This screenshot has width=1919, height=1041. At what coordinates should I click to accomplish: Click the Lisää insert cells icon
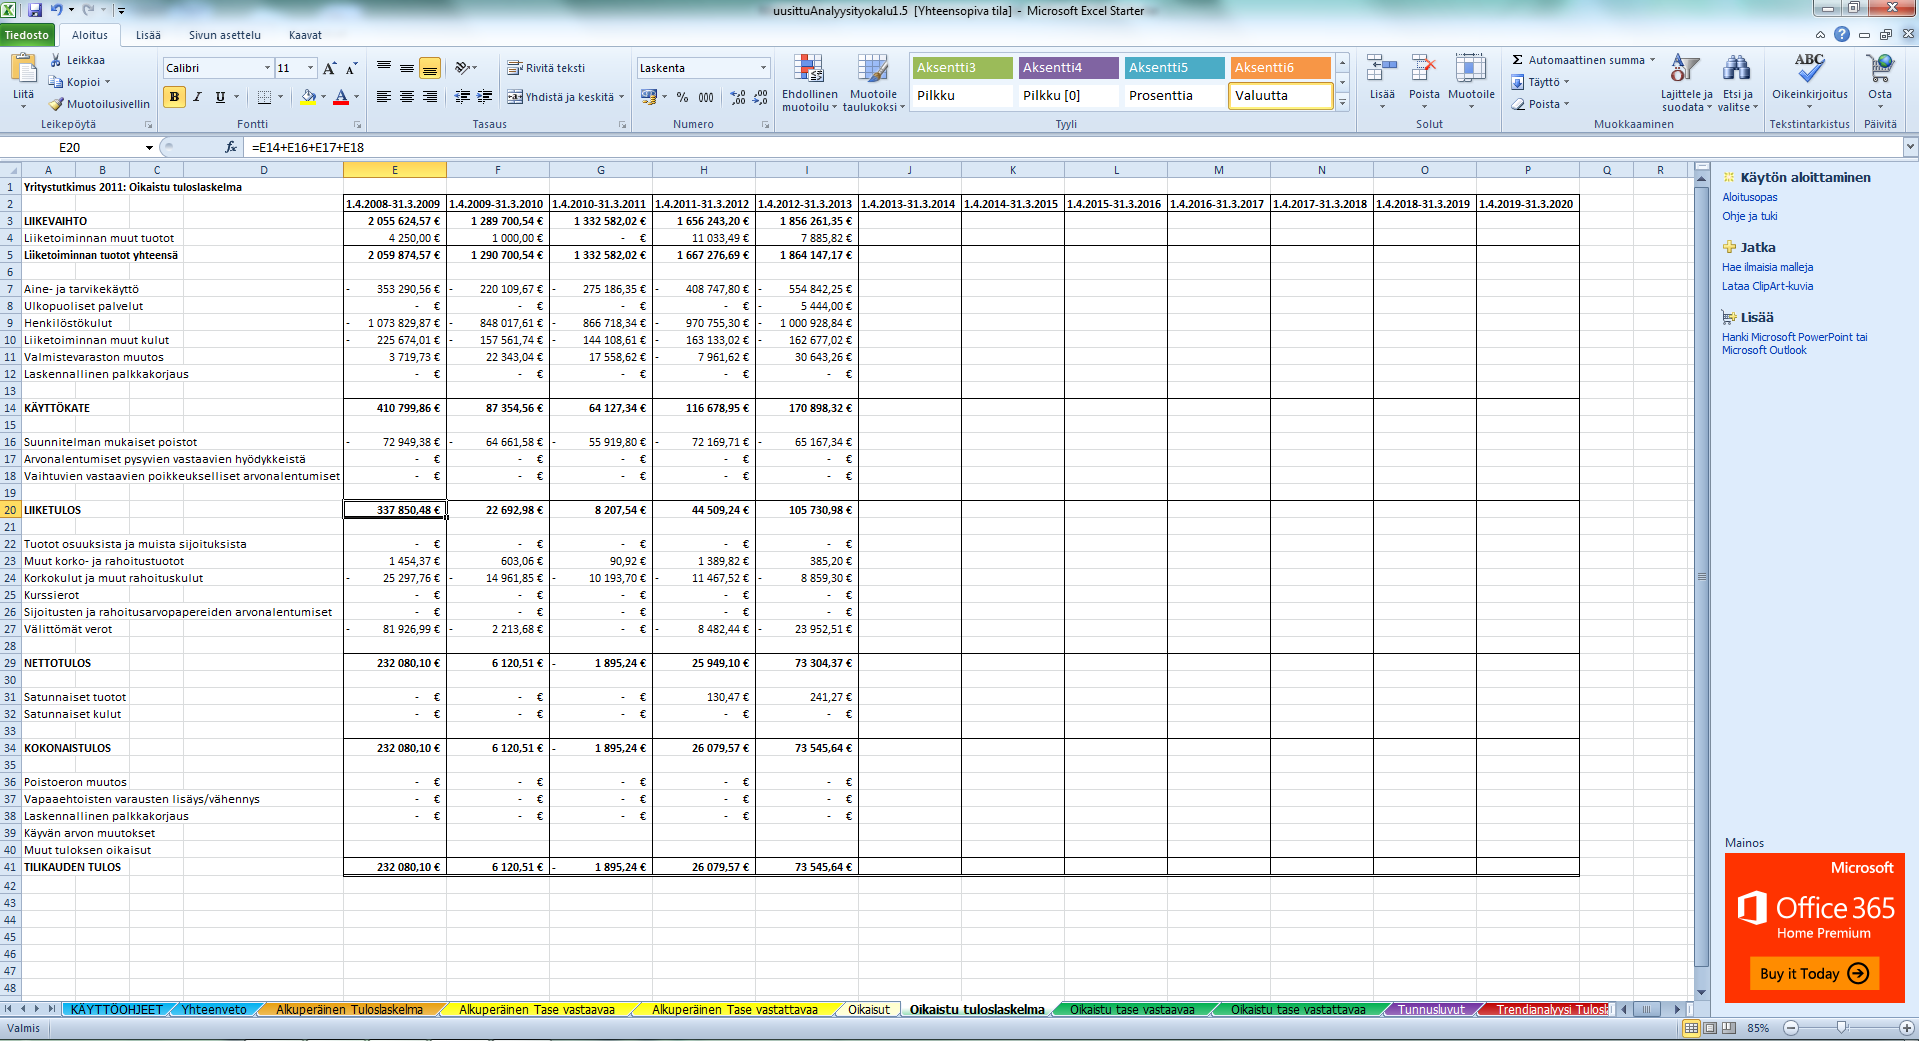(x=1382, y=69)
